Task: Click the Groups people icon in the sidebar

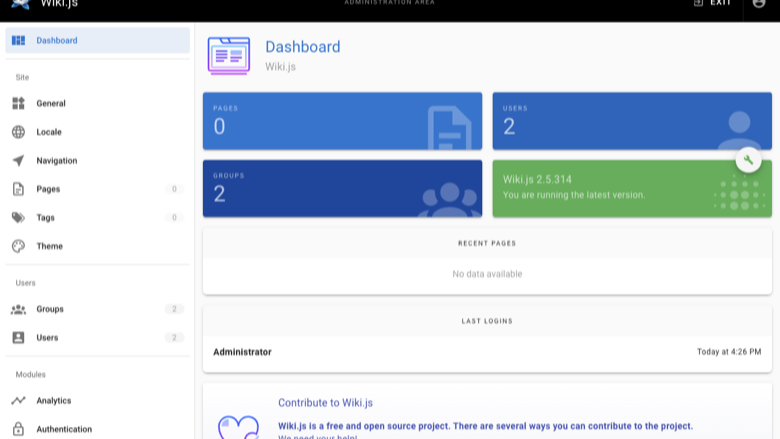Action: [x=18, y=309]
